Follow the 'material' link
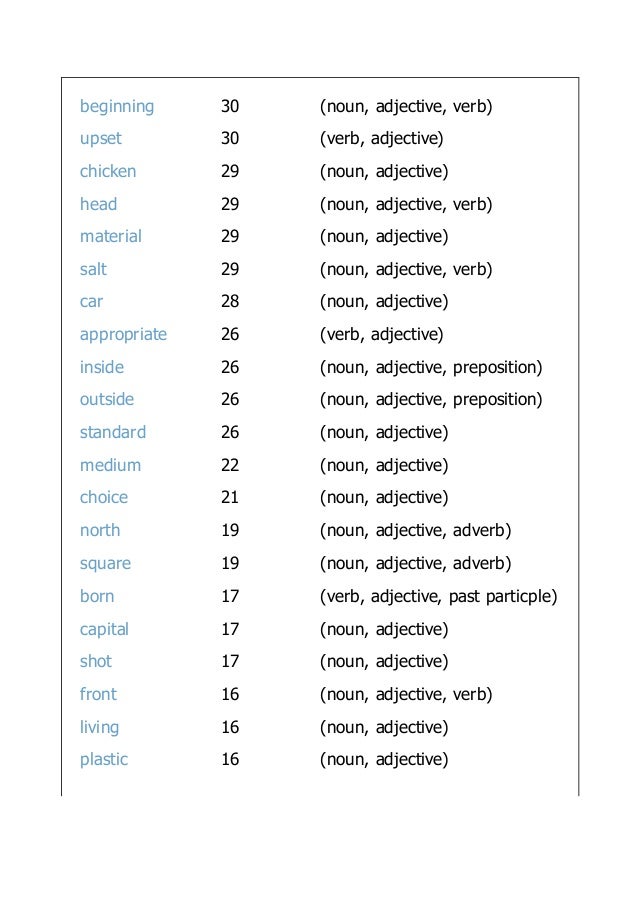 111,236
